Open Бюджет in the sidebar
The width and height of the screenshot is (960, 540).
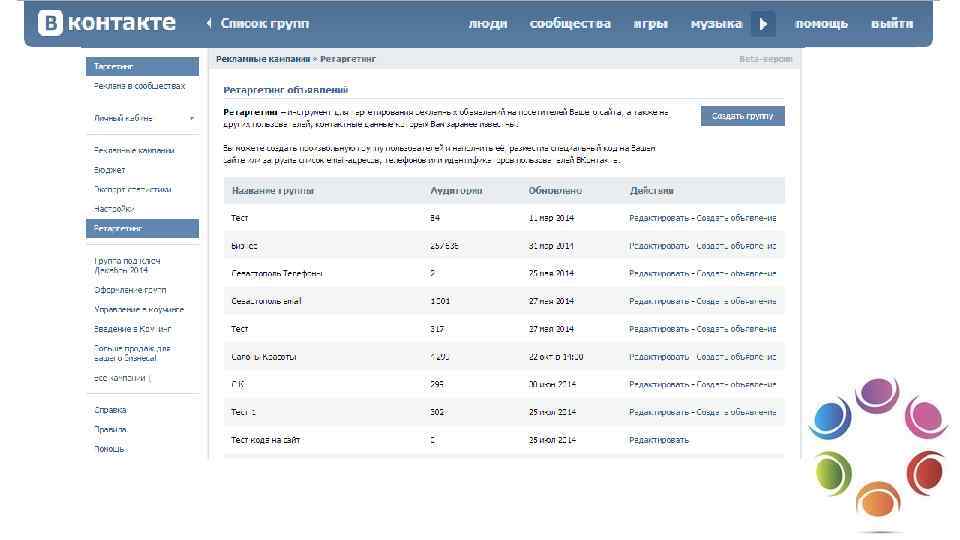click(x=110, y=170)
